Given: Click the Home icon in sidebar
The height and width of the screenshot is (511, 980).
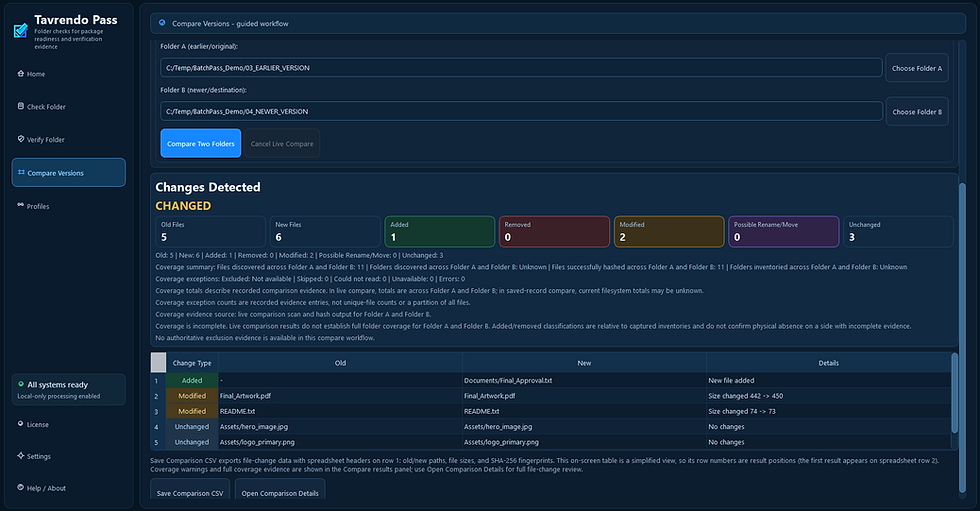Looking at the screenshot, I should (21, 74).
